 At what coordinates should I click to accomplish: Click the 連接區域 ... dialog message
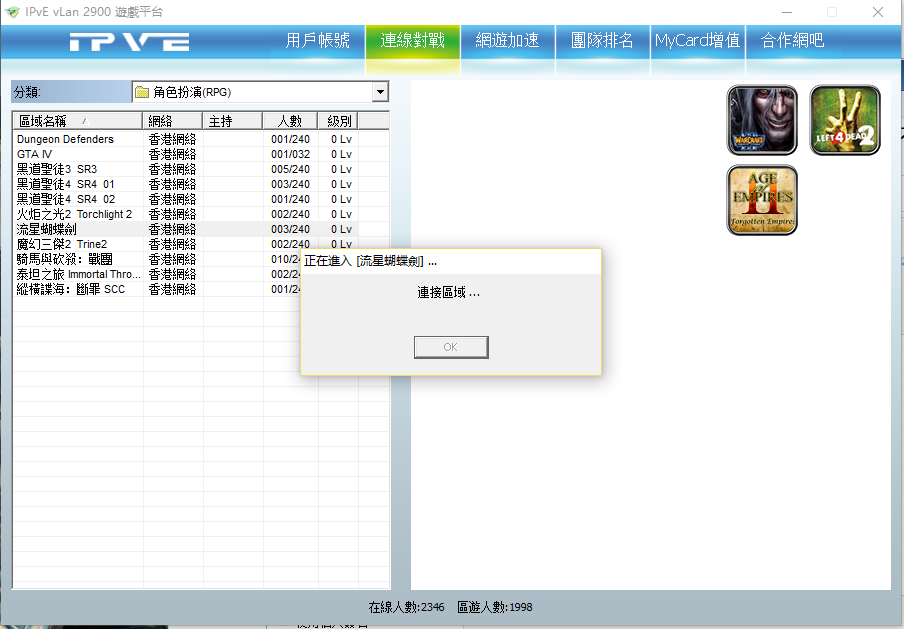[x=449, y=292]
